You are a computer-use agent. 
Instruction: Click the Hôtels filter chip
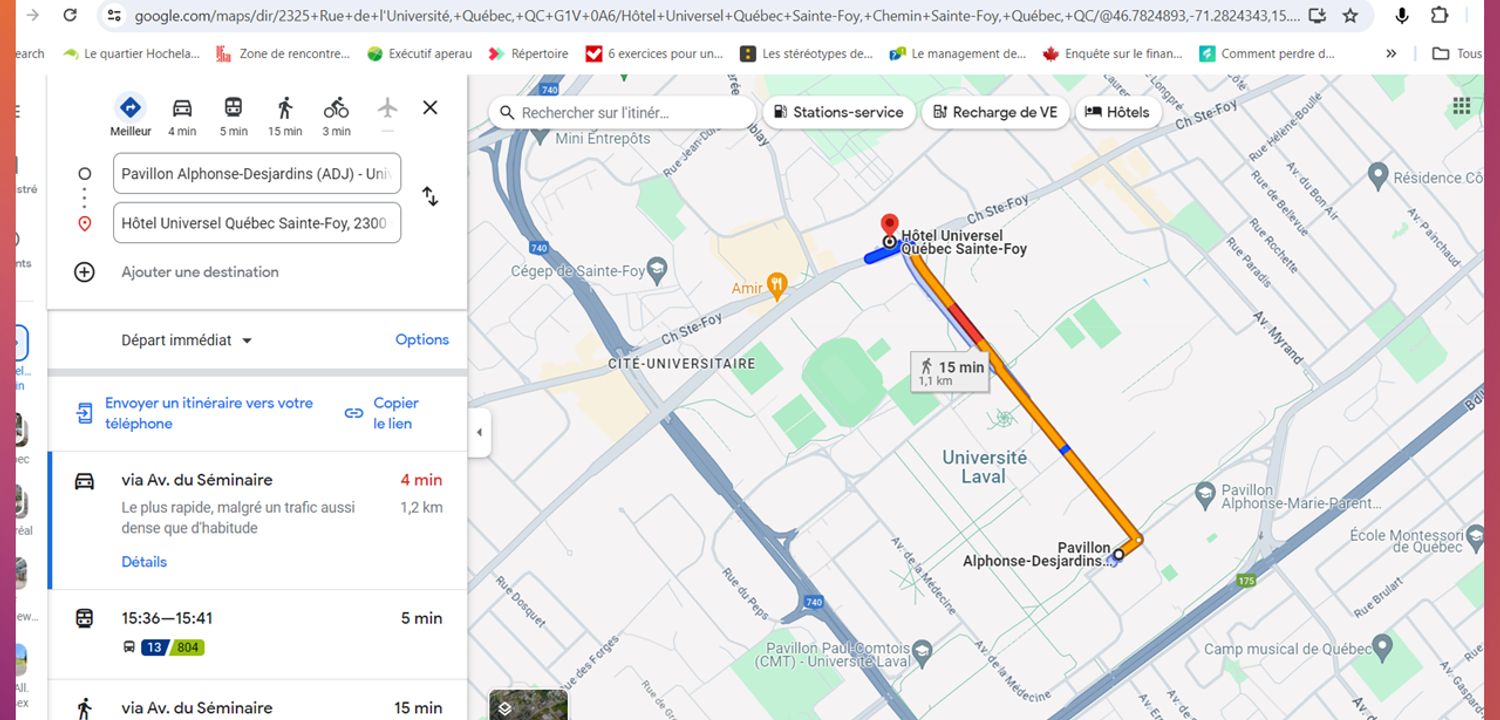click(x=1117, y=112)
